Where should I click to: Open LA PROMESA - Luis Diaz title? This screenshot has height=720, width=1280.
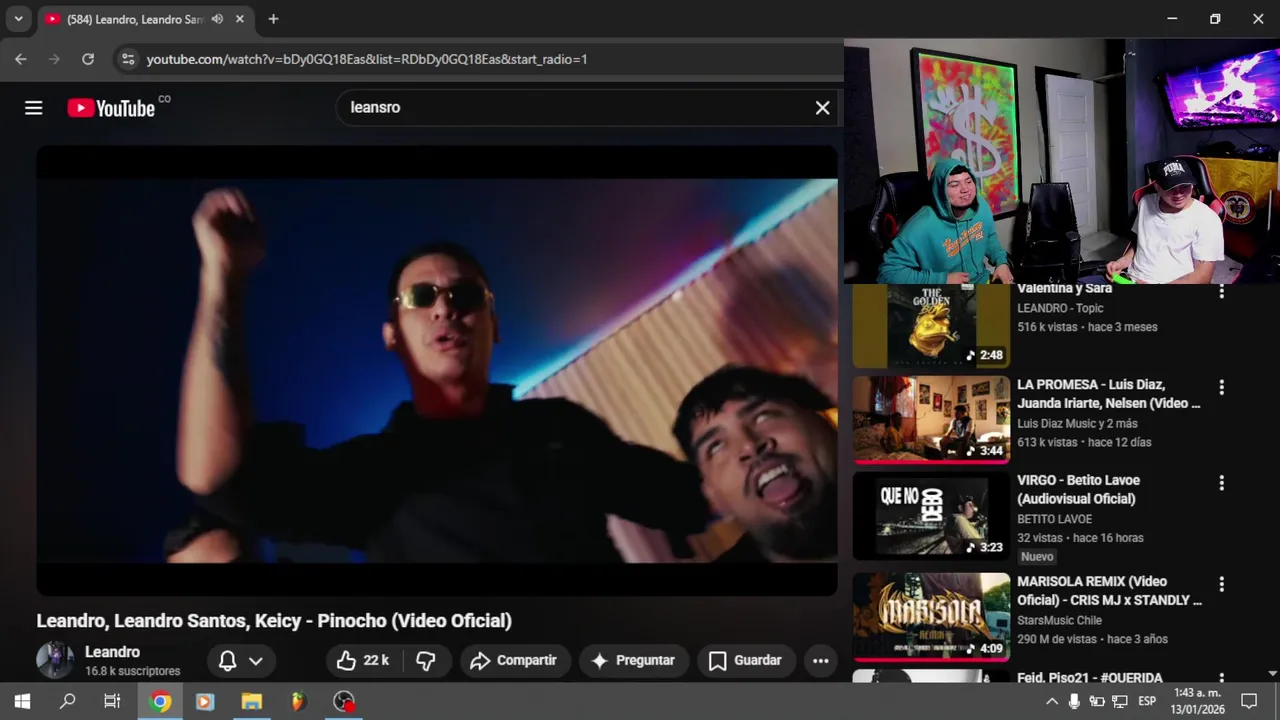click(1109, 394)
